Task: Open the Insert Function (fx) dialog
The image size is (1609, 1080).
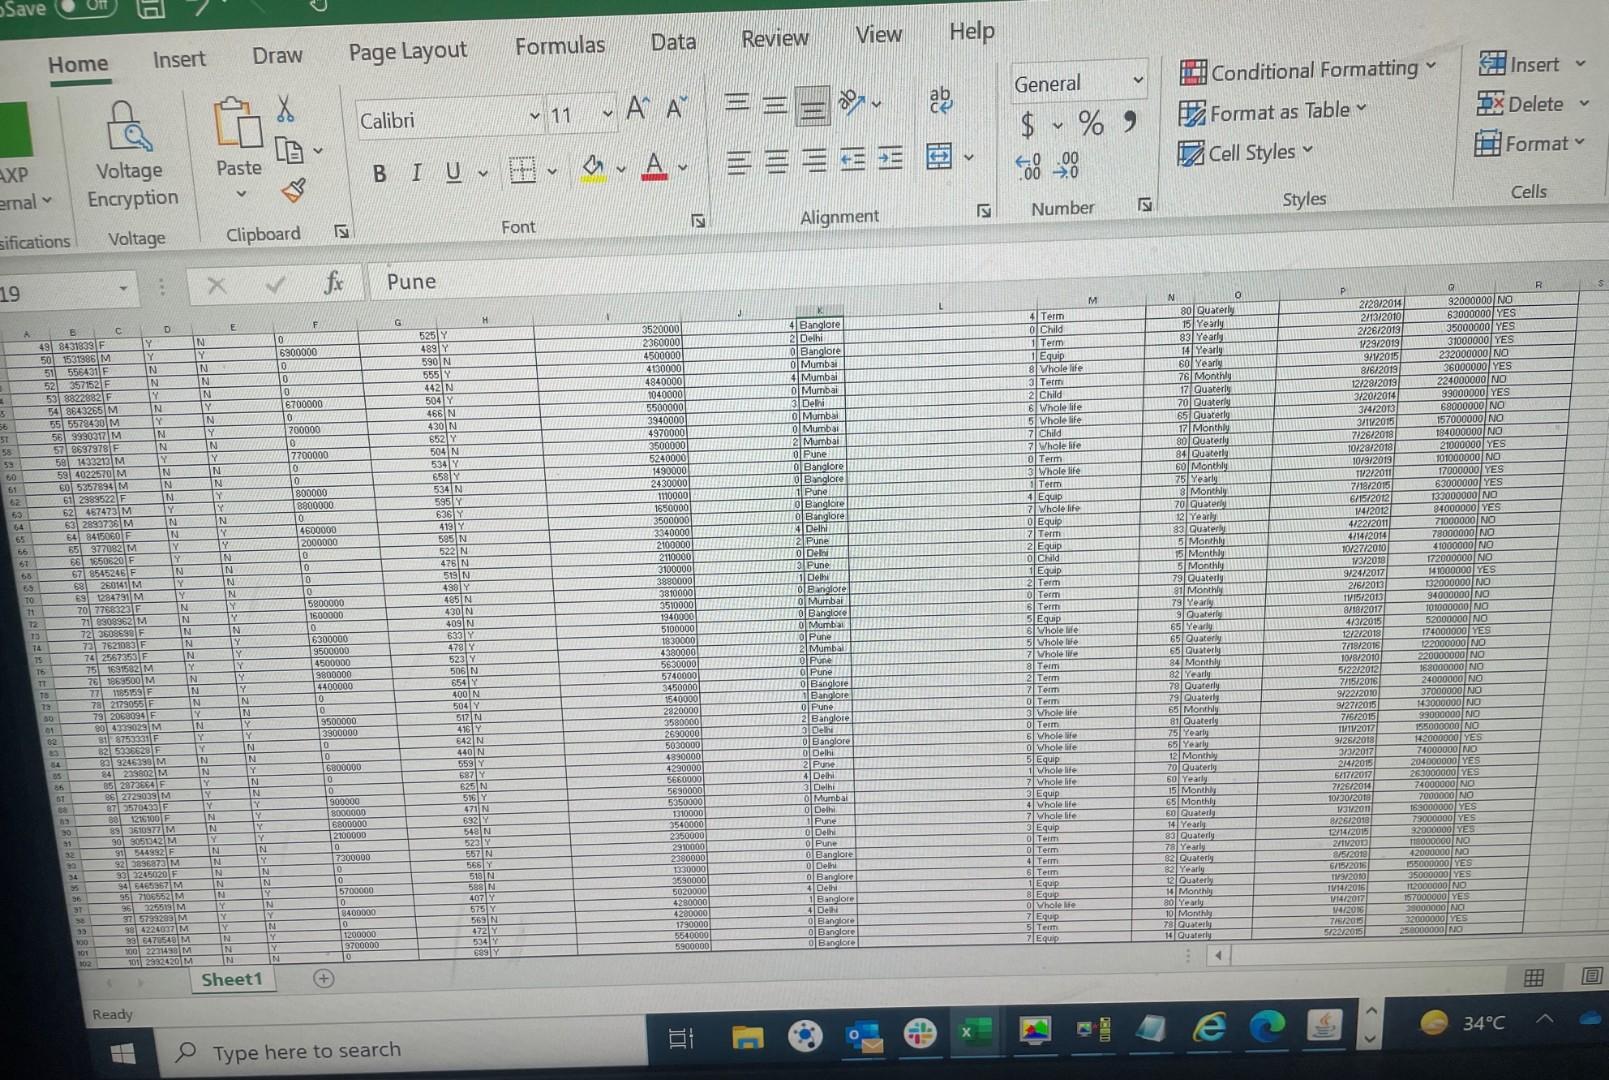Action: [335, 283]
